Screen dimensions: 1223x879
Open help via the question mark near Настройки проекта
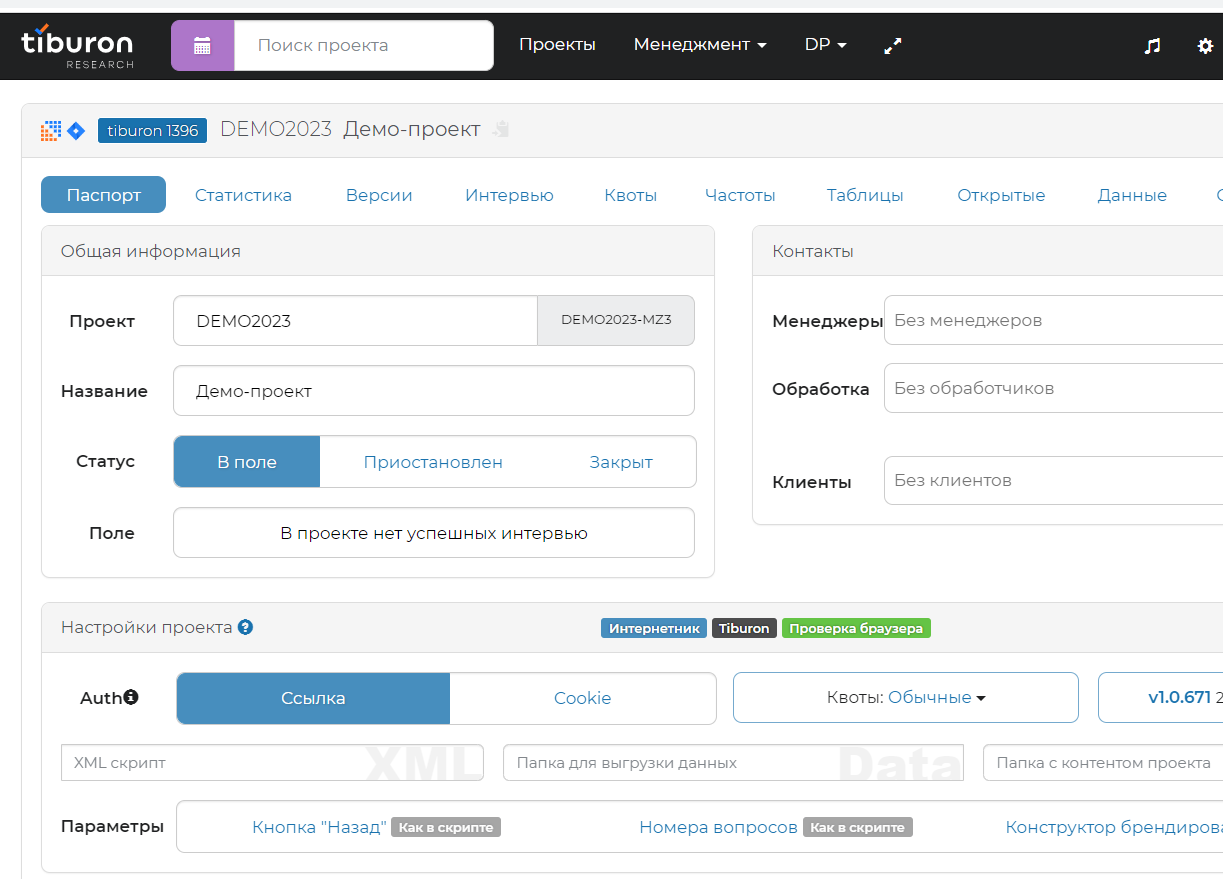pyautogui.click(x=245, y=627)
